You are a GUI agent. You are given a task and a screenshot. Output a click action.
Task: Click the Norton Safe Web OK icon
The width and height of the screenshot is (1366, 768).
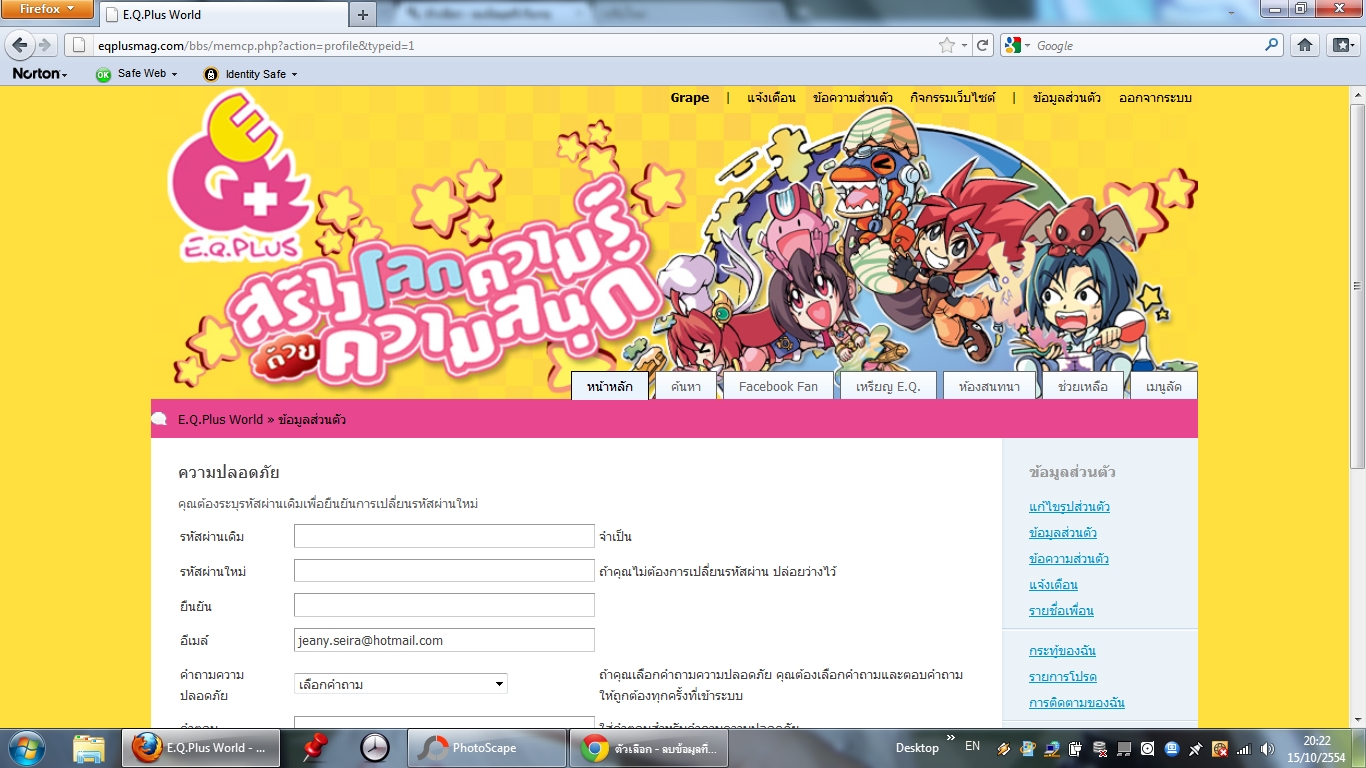click(x=103, y=74)
